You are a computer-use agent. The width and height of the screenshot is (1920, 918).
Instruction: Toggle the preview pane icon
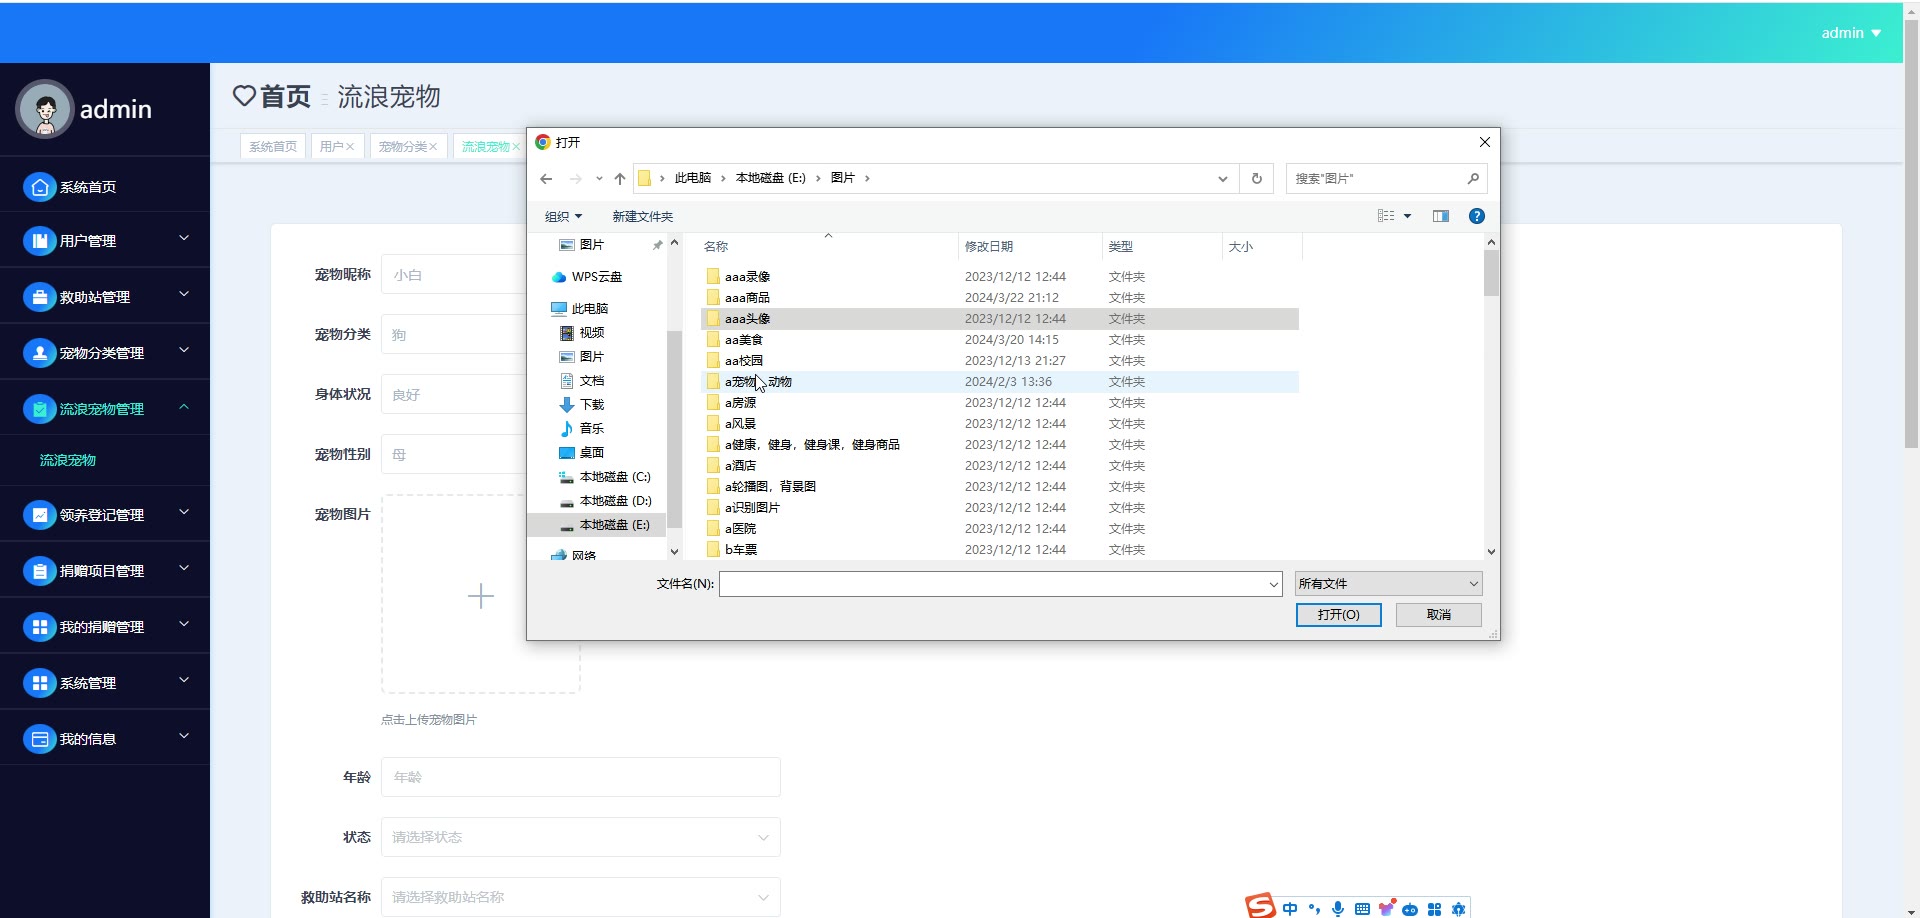click(x=1440, y=216)
